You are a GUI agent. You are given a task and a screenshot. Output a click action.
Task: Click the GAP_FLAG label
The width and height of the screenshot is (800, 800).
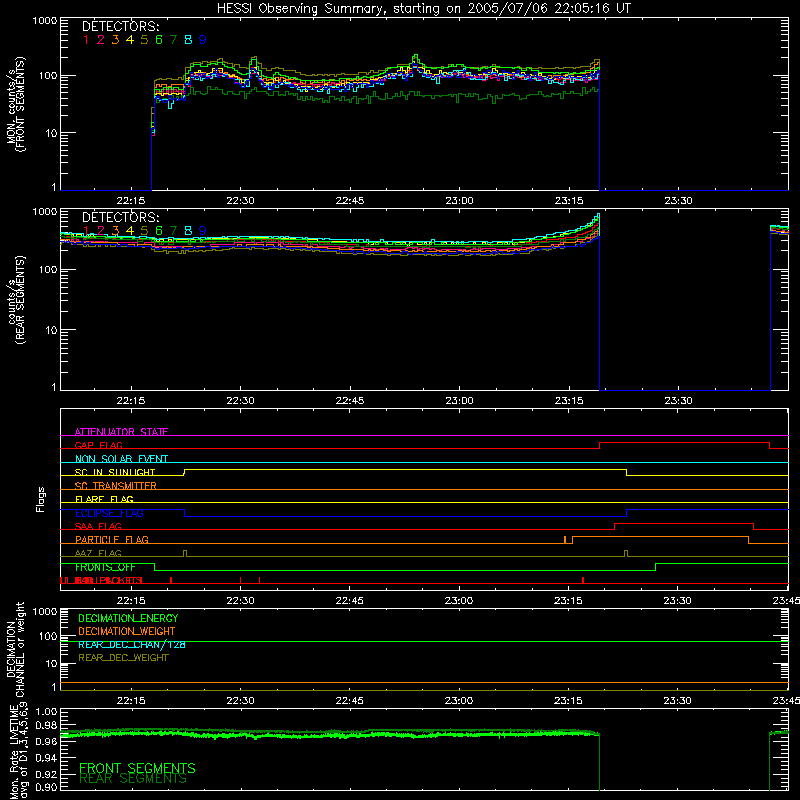(98, 445)
